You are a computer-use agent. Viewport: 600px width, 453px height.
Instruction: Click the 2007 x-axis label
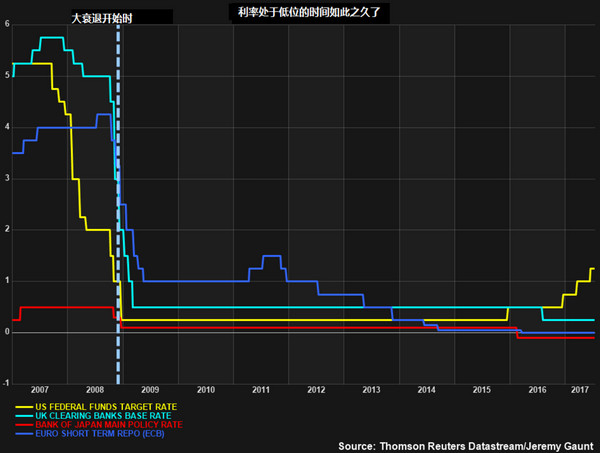click(39, 390)
